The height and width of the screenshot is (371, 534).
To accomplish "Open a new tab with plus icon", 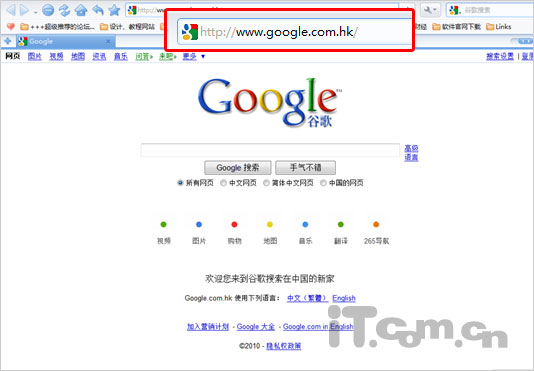I will click(7, 42).
